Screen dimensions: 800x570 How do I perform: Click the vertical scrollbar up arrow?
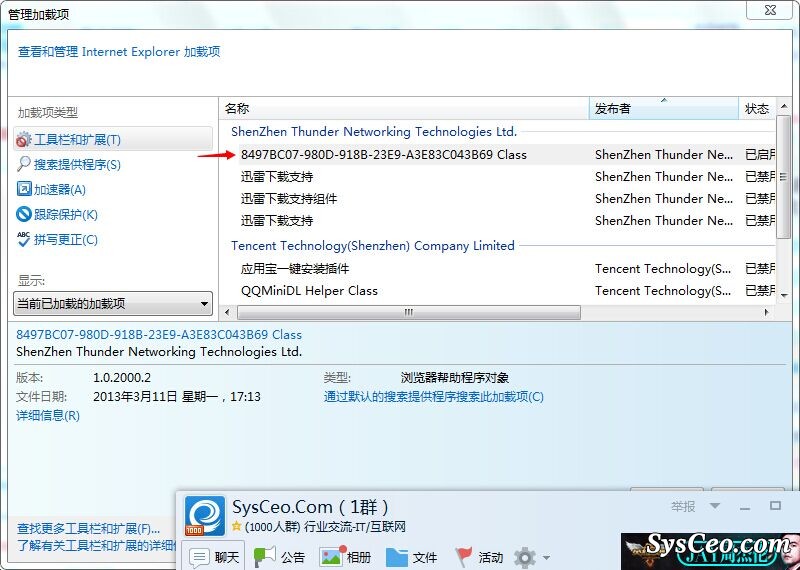(x=783, y=107)
